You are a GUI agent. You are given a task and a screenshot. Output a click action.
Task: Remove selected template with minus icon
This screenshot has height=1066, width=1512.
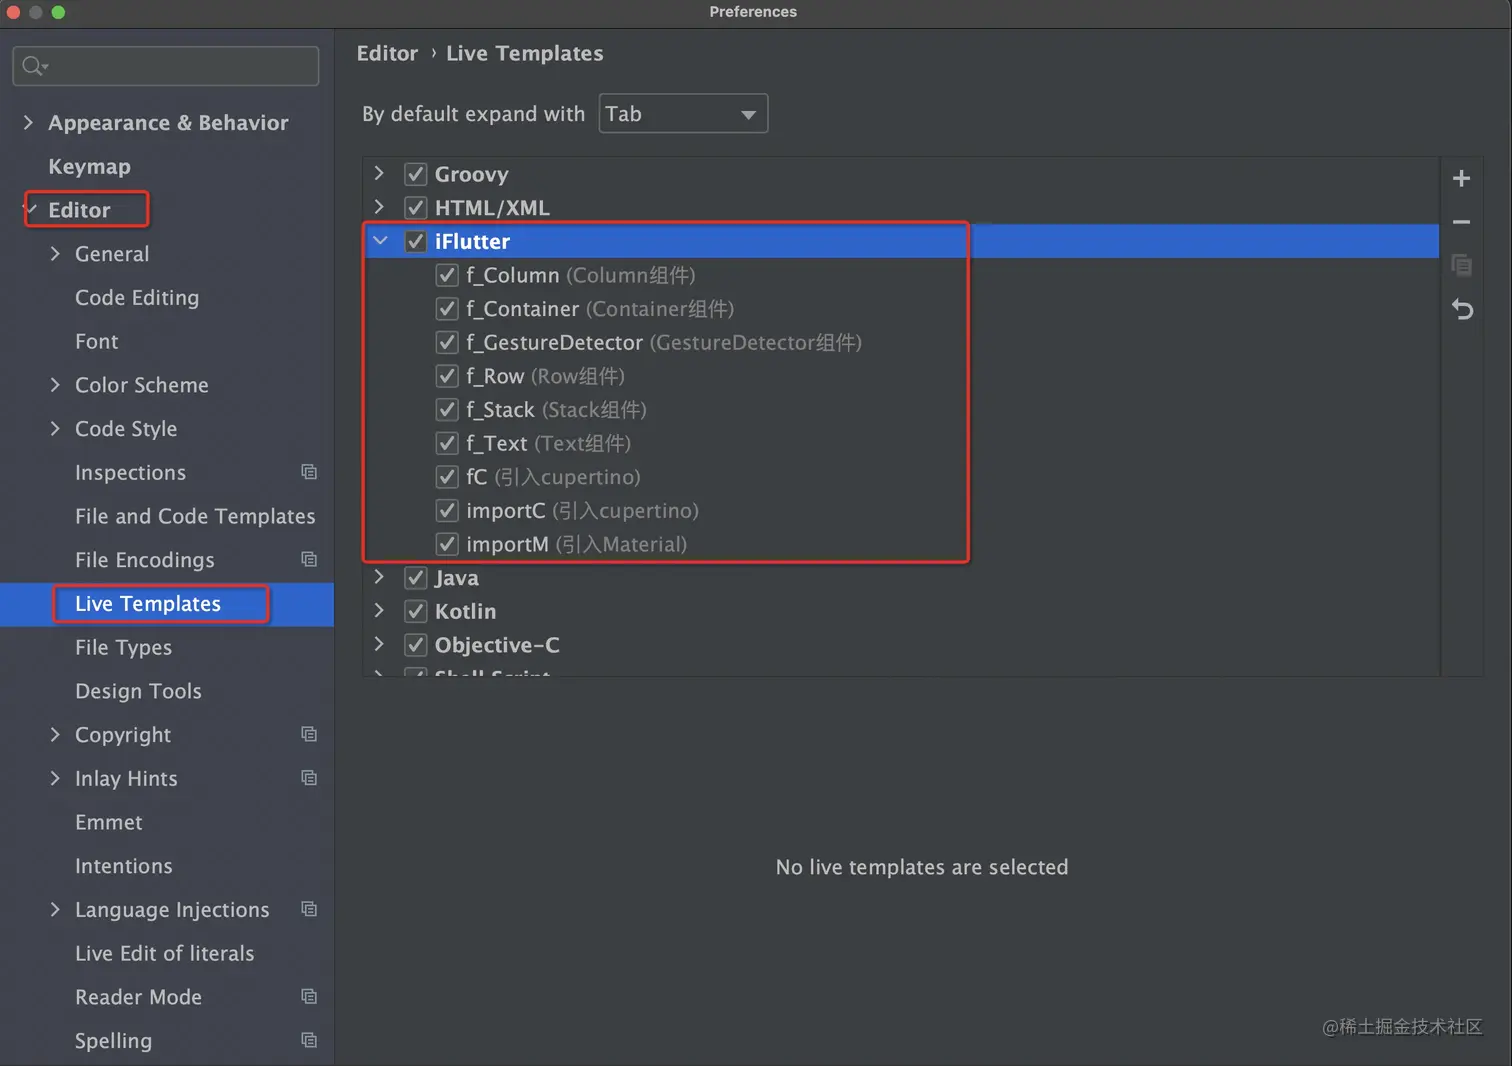click(x=1461, y=222)
